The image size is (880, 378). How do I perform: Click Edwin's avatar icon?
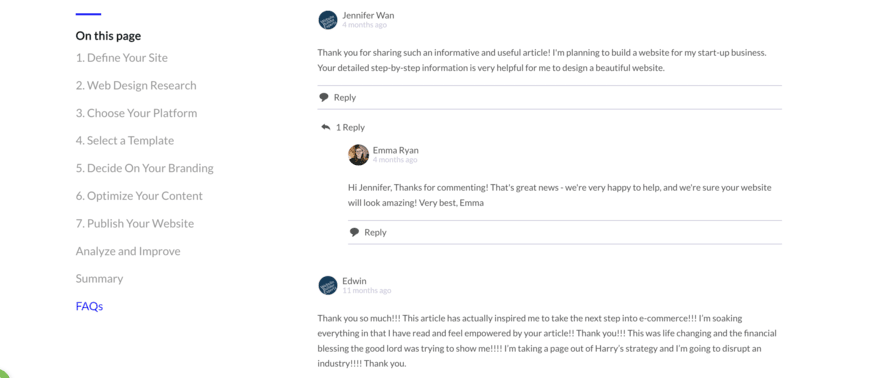pyautogui.click(x=328, y=285)
